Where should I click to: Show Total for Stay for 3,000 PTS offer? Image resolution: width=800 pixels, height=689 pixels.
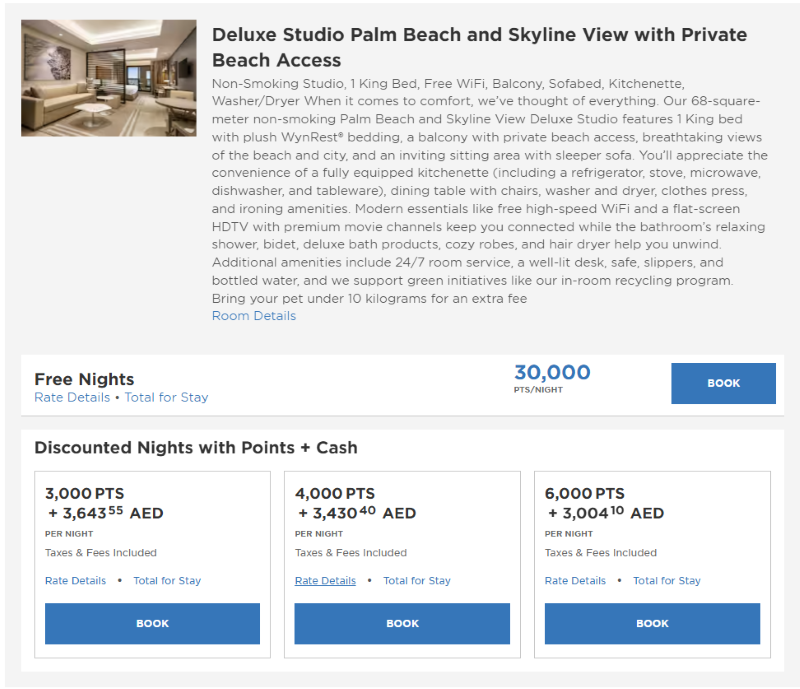click(x=167, y=581)
